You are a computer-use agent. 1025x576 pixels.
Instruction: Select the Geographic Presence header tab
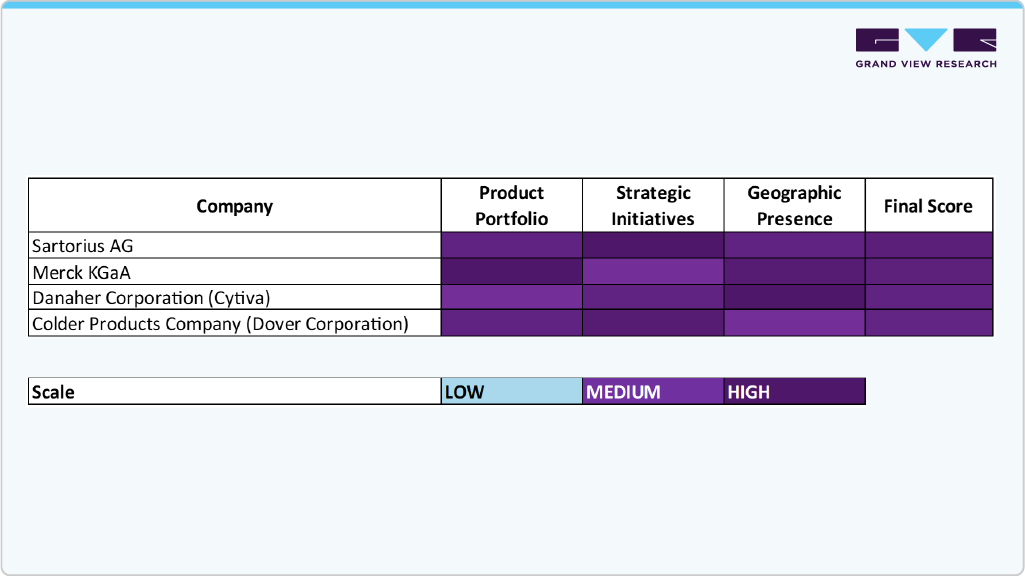794,205
